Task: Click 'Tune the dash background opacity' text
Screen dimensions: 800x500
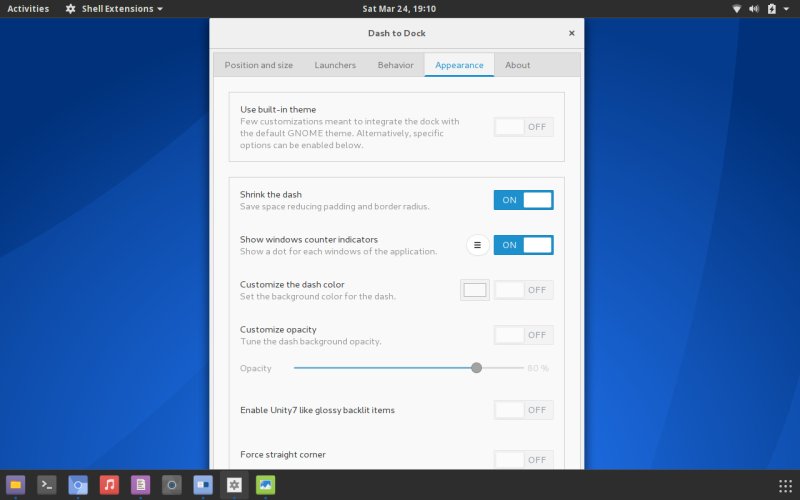Action: (311, 341)
